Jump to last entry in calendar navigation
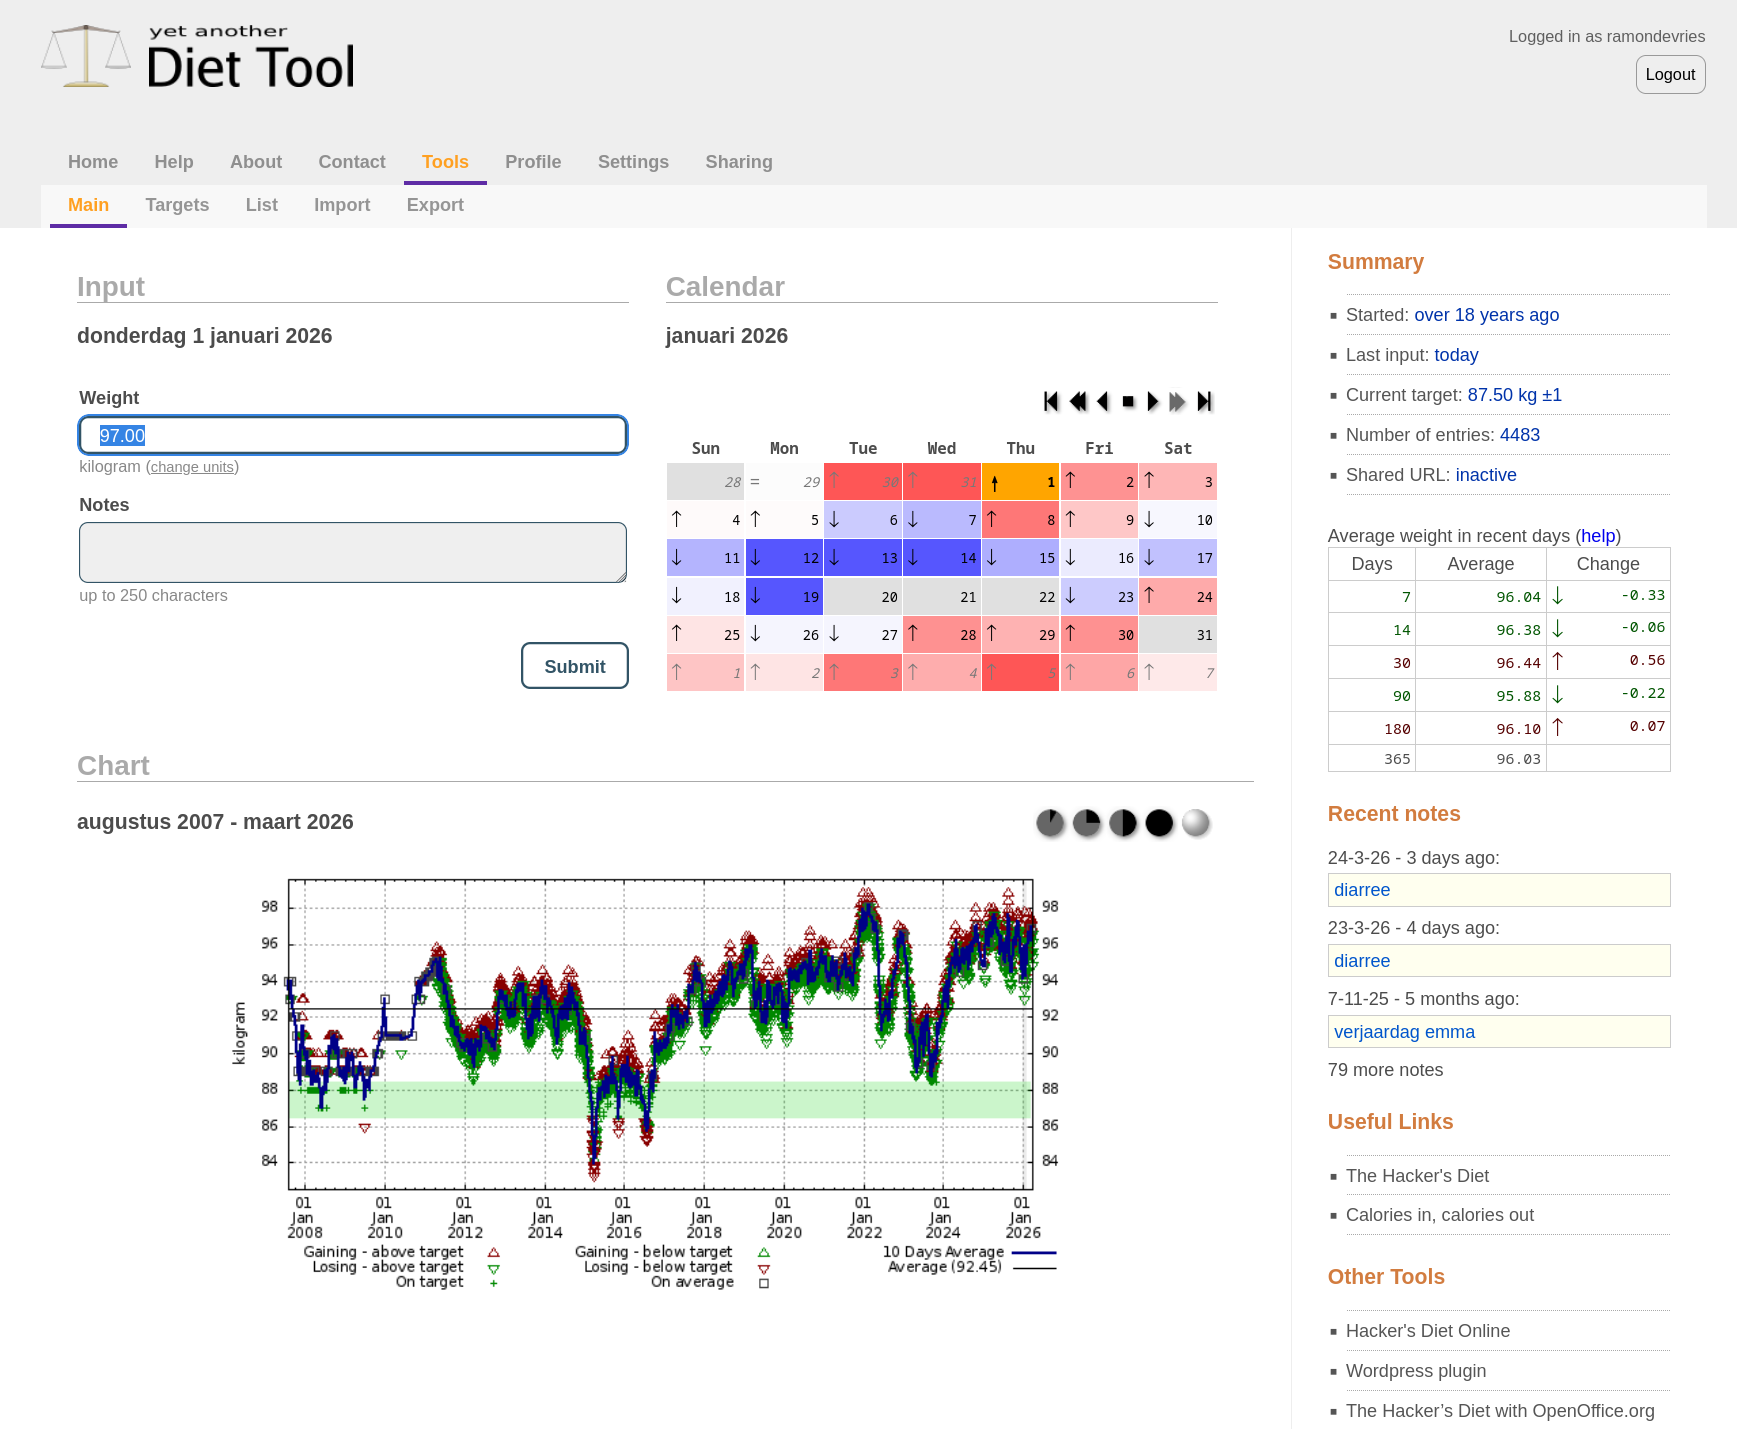The height and width of the screenshot is (1430, 1737). [x=1205, y=402]
